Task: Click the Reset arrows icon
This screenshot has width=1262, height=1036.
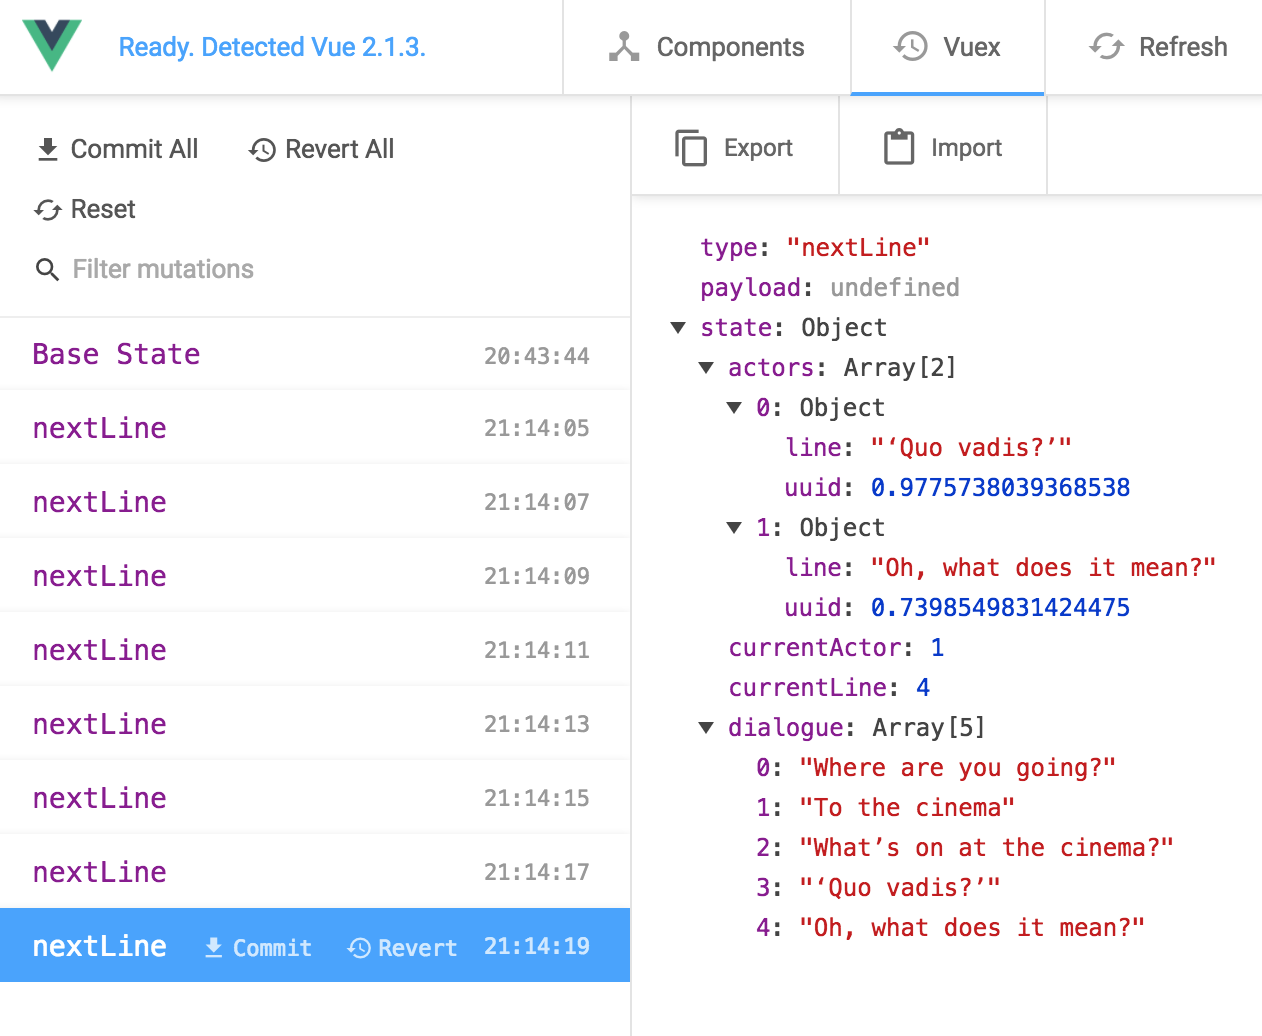Action: point(47,210)
